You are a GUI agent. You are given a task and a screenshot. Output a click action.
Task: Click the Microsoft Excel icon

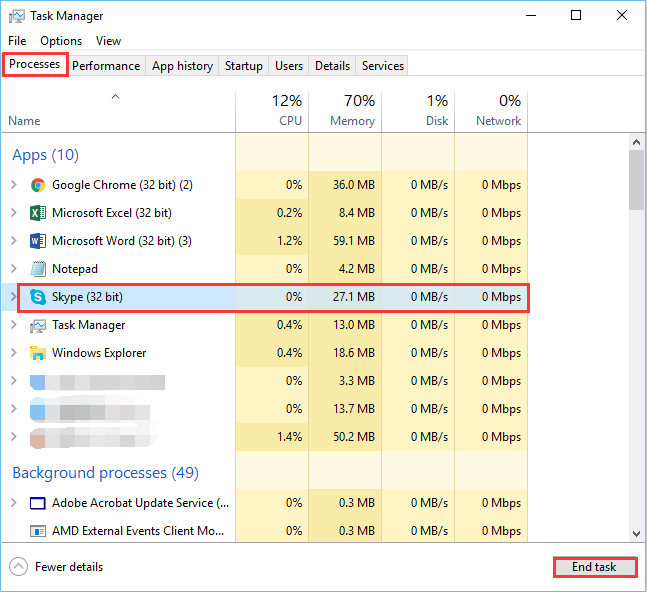38,213
